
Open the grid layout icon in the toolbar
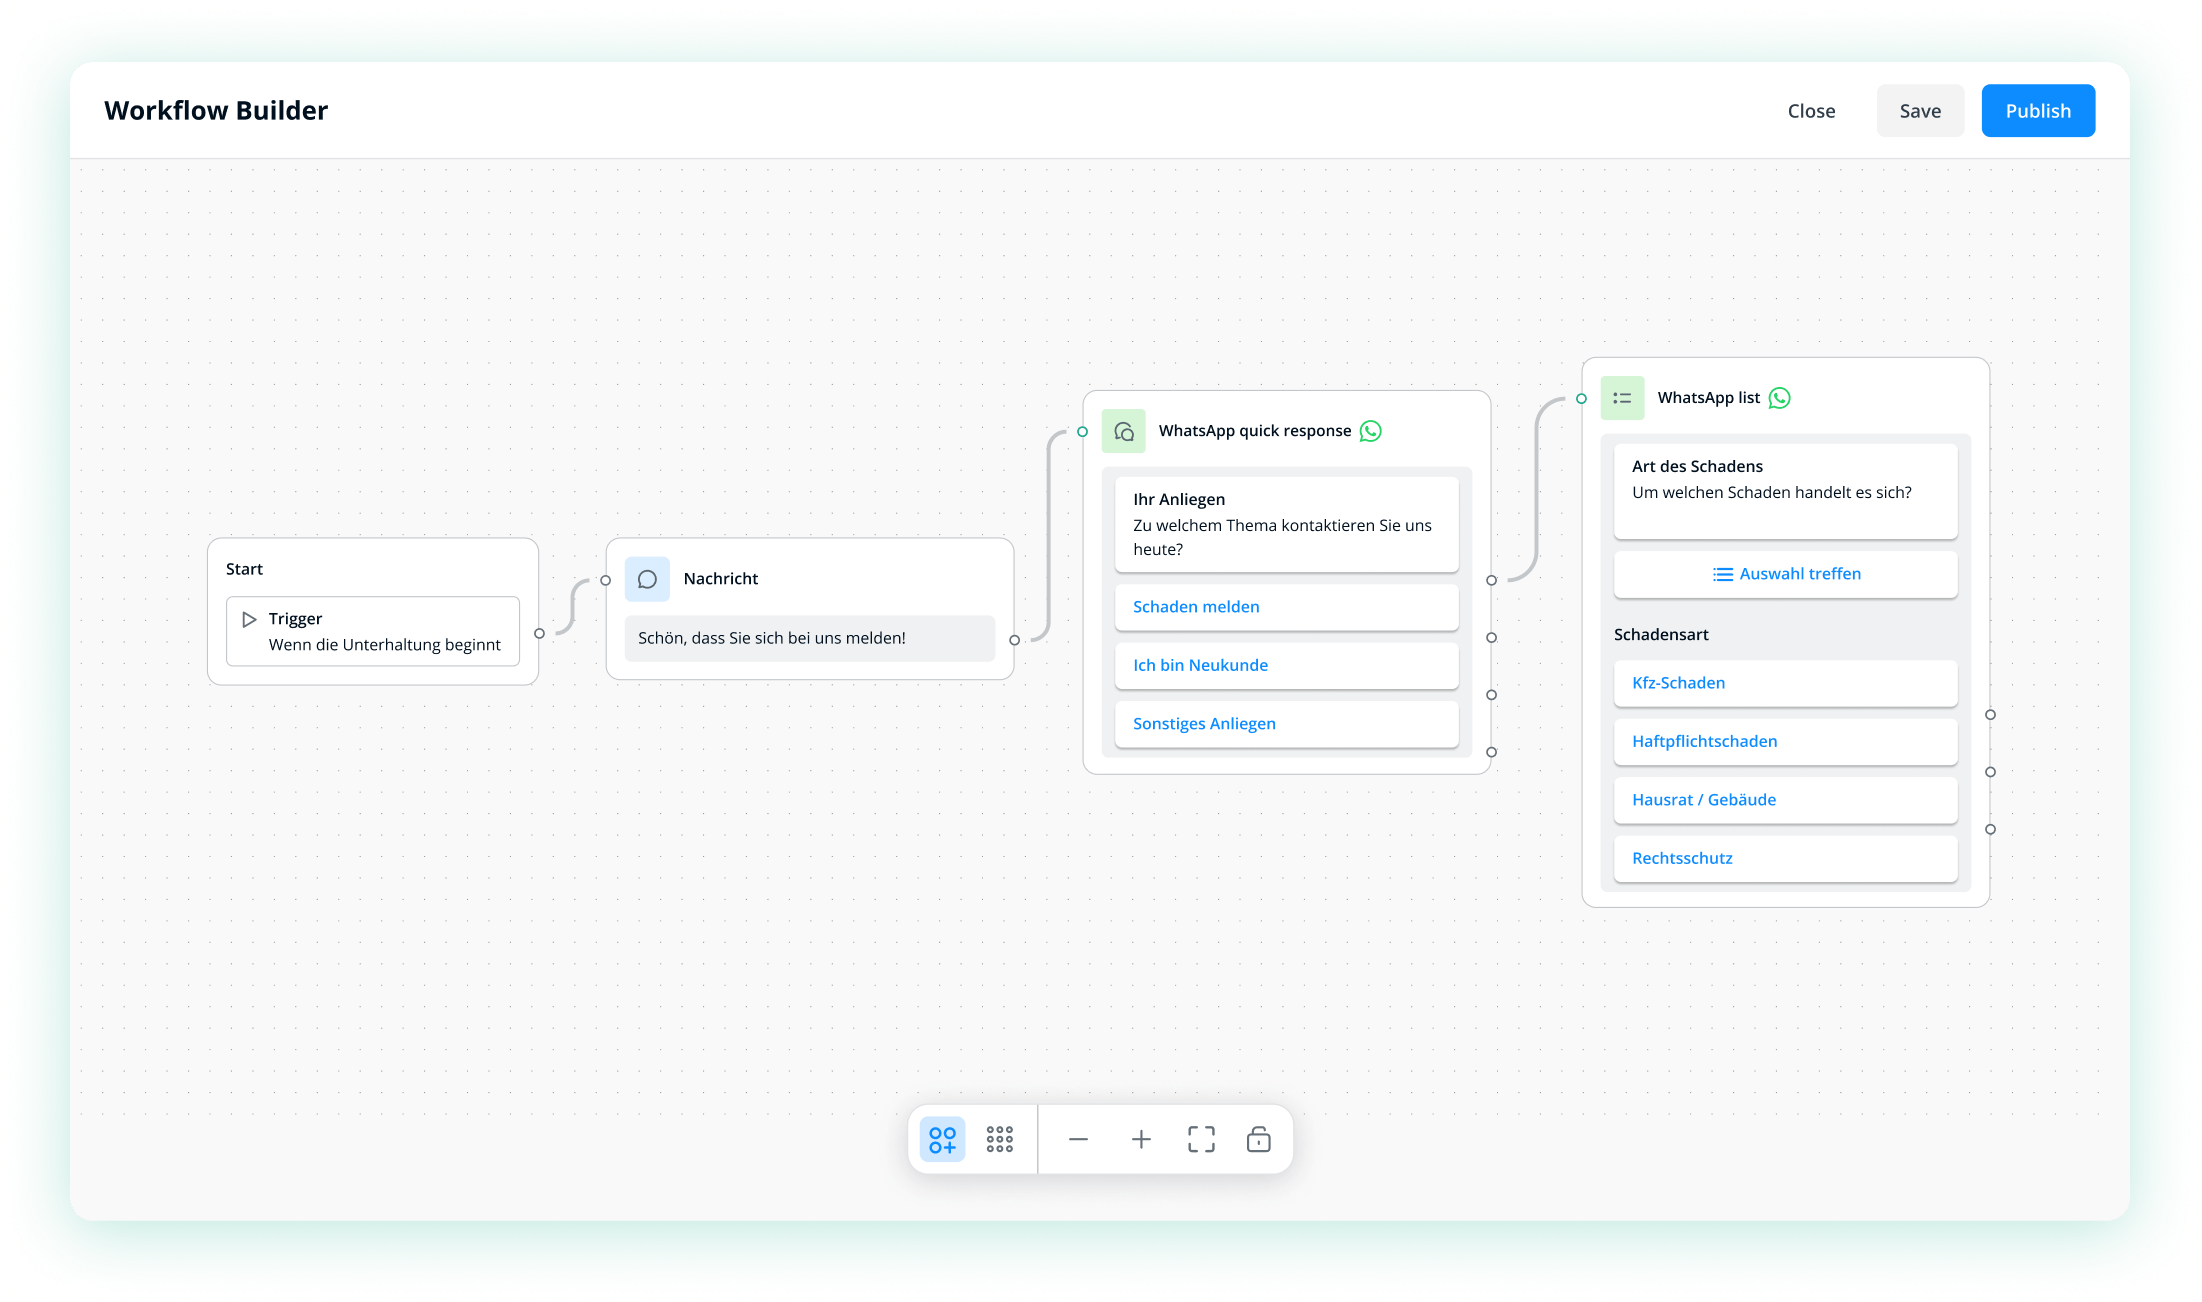point(999,1139)
